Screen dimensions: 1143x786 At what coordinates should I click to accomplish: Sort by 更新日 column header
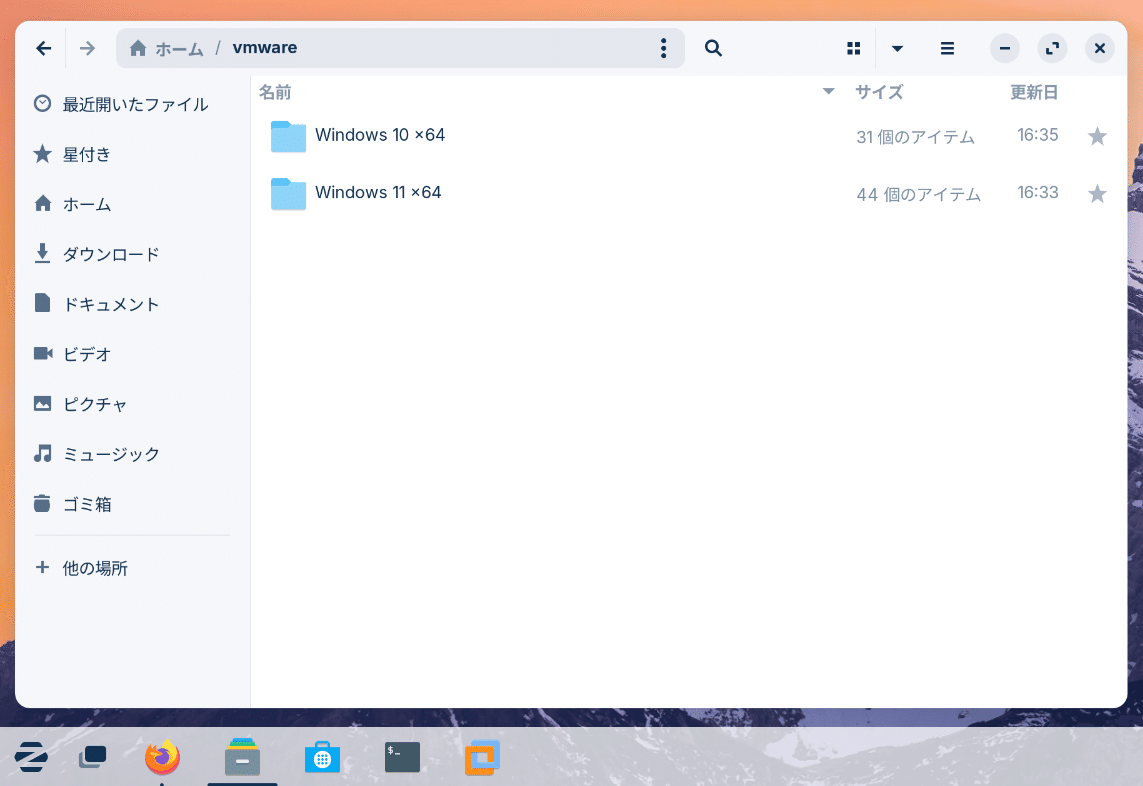[x=1034, y=92]
